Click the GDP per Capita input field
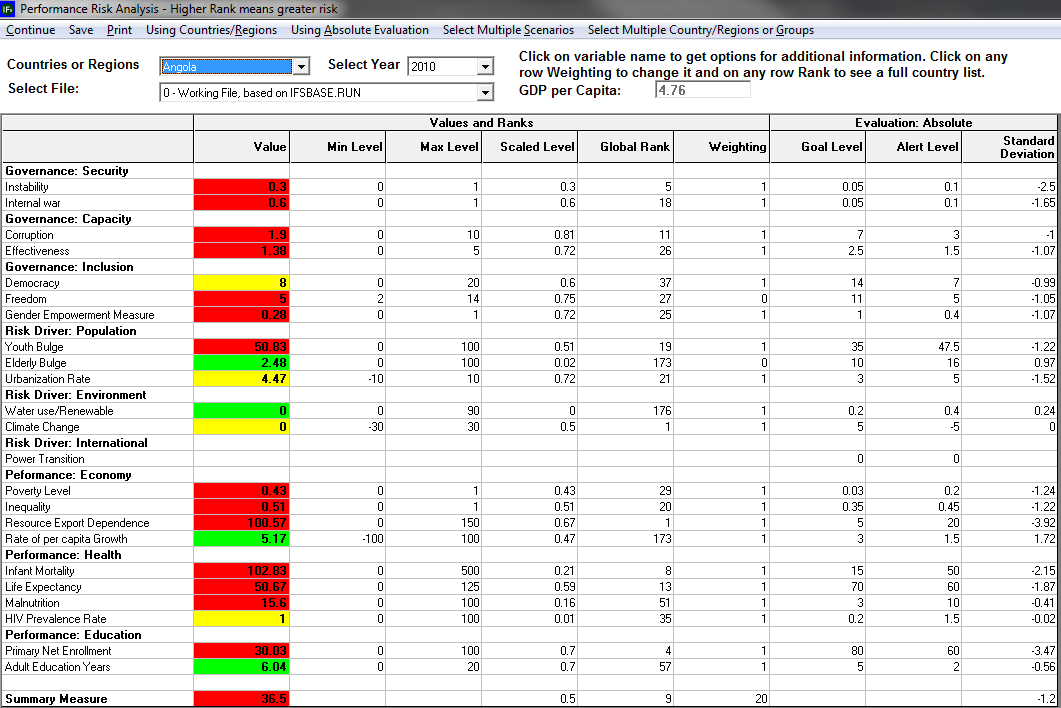 click(705, 89)
